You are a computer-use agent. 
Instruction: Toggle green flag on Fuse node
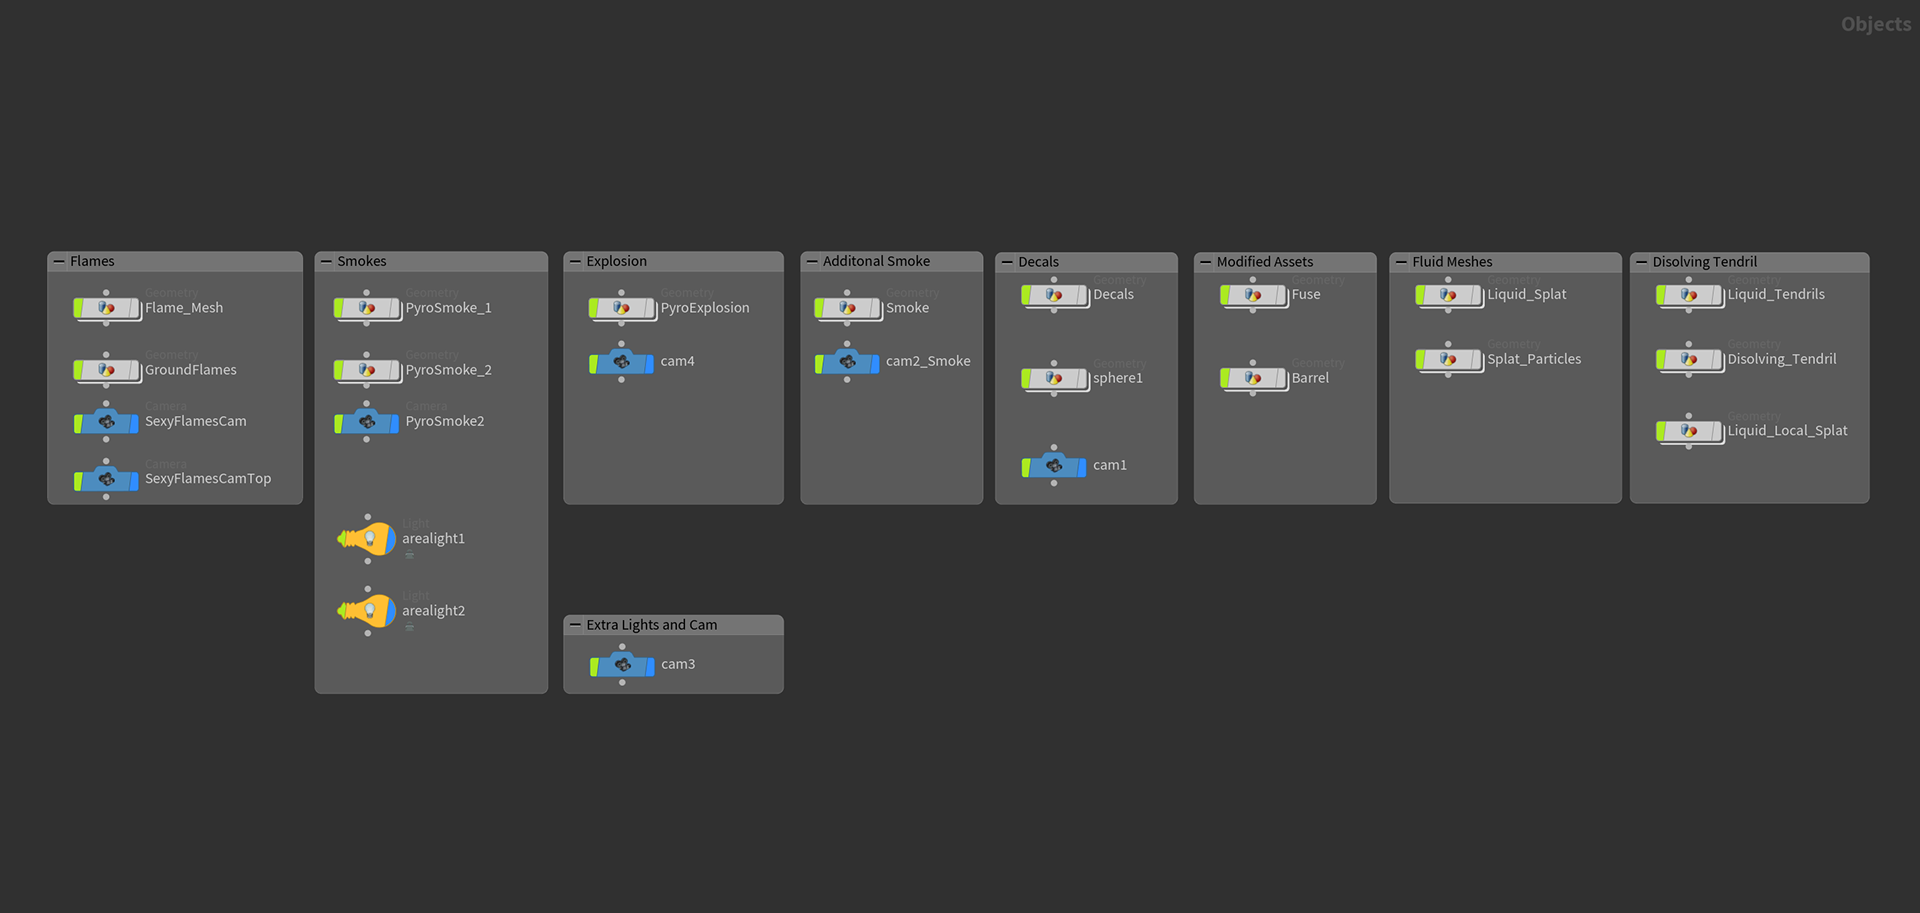click(1226, 295)
